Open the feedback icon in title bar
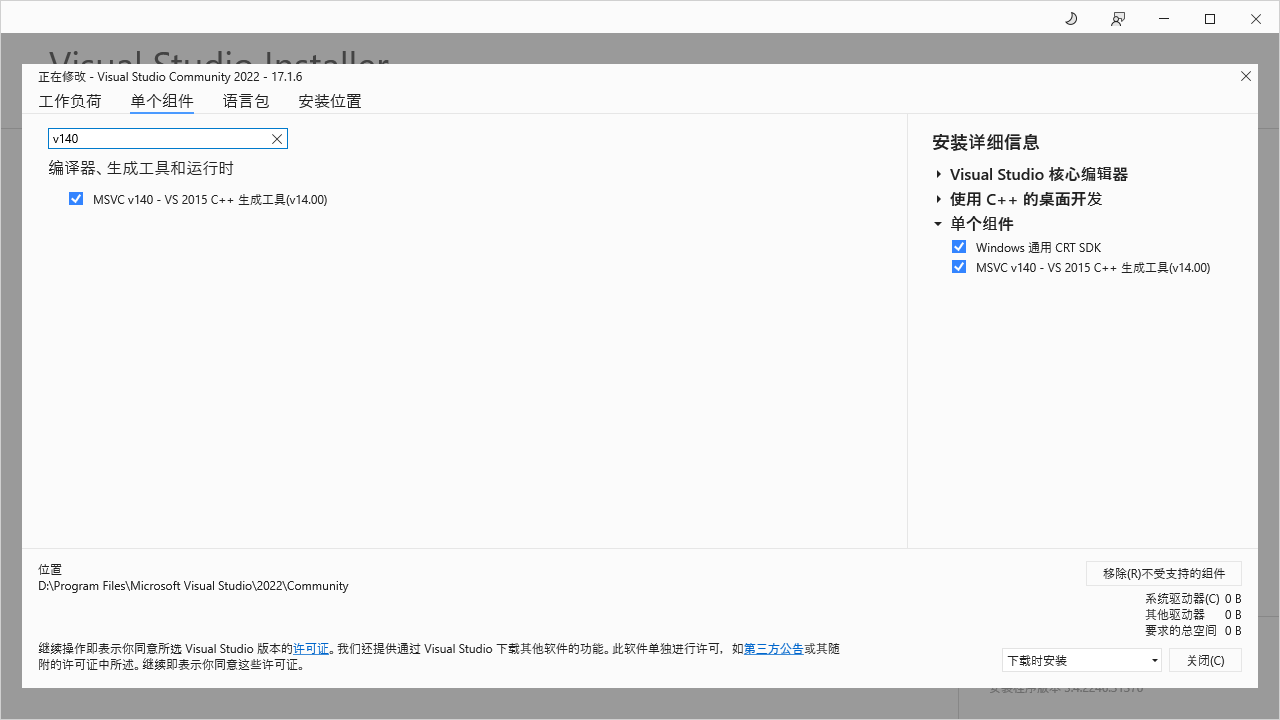 (x=1118, y=19)
